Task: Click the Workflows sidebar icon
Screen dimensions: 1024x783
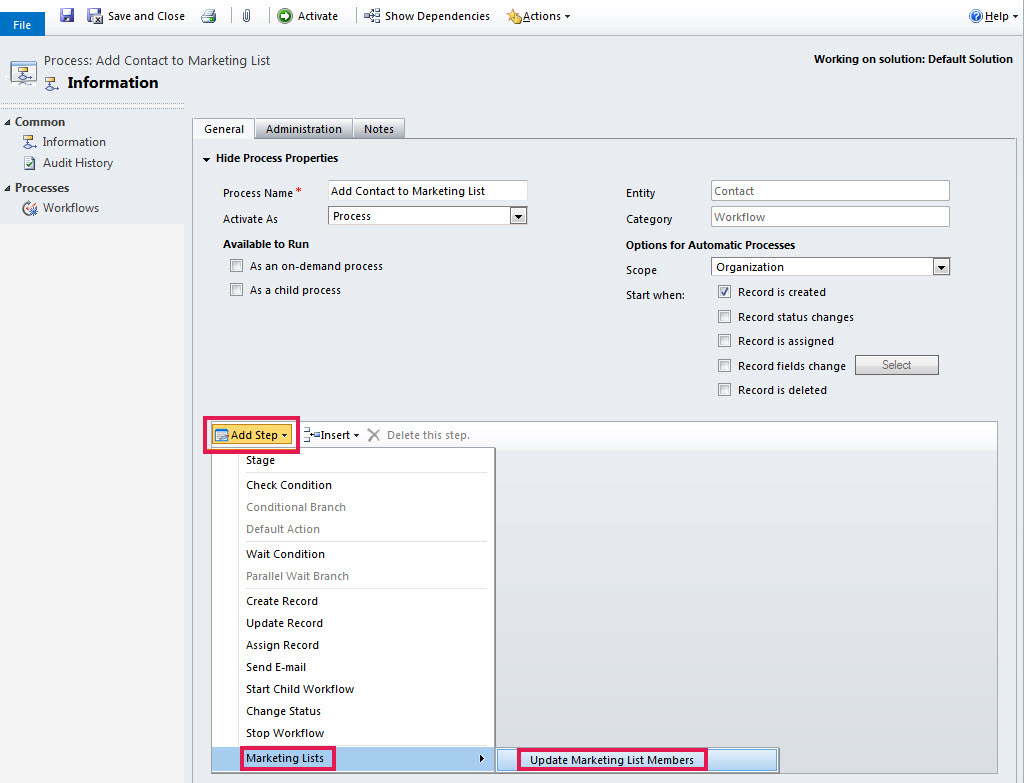Action: (x=30, y=208)
